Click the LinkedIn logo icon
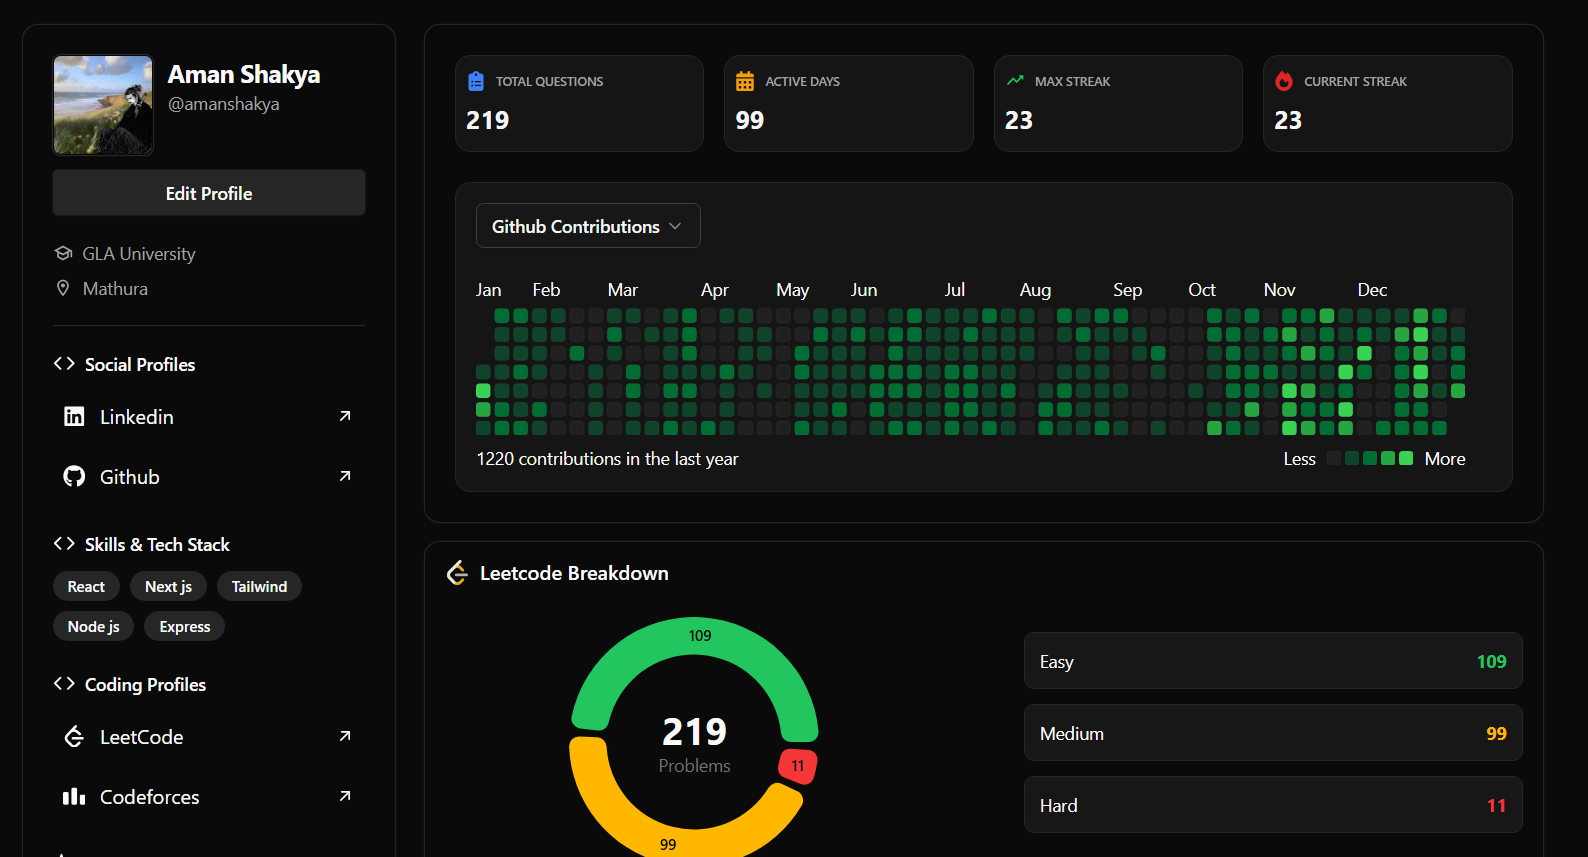Image resolution: width=1588 pixels, height=857 pixels. click(x=74, y=417)
